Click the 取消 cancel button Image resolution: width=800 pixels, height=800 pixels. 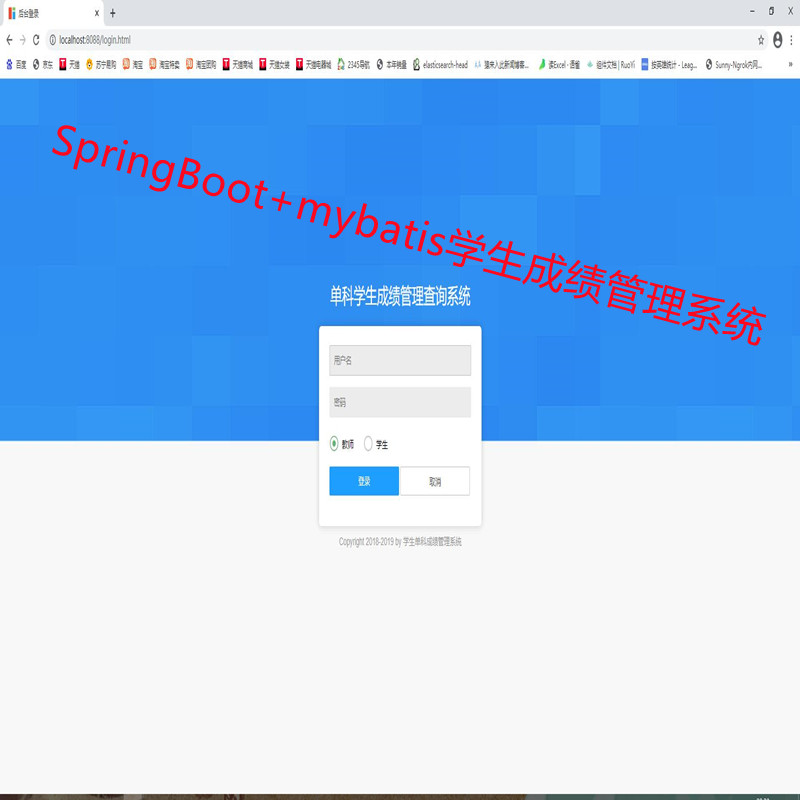pos(435,481)
